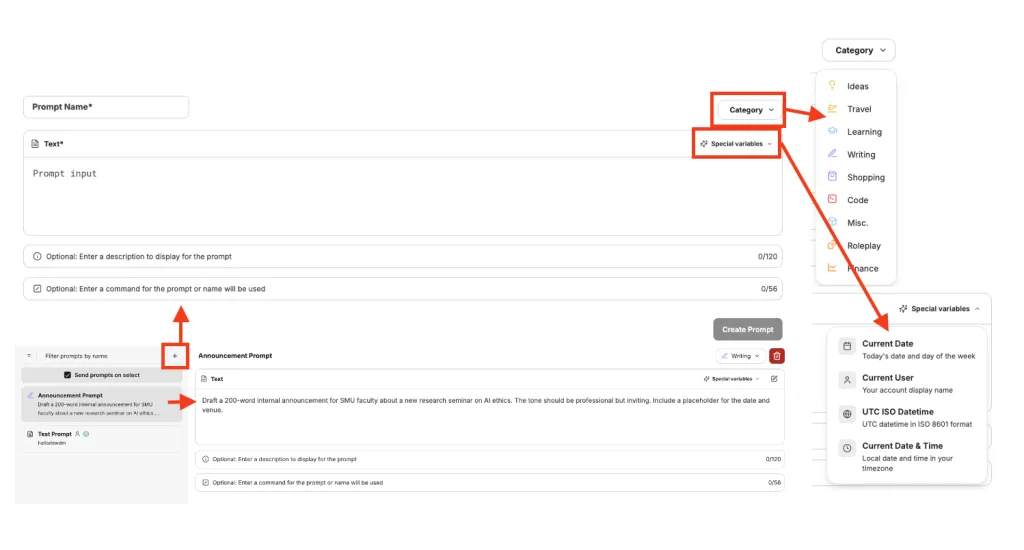Viewport: 1024px width, 550px height.
Task: Open the Category dropdown beside Prompt Name field
Action: tap(750, 110)
